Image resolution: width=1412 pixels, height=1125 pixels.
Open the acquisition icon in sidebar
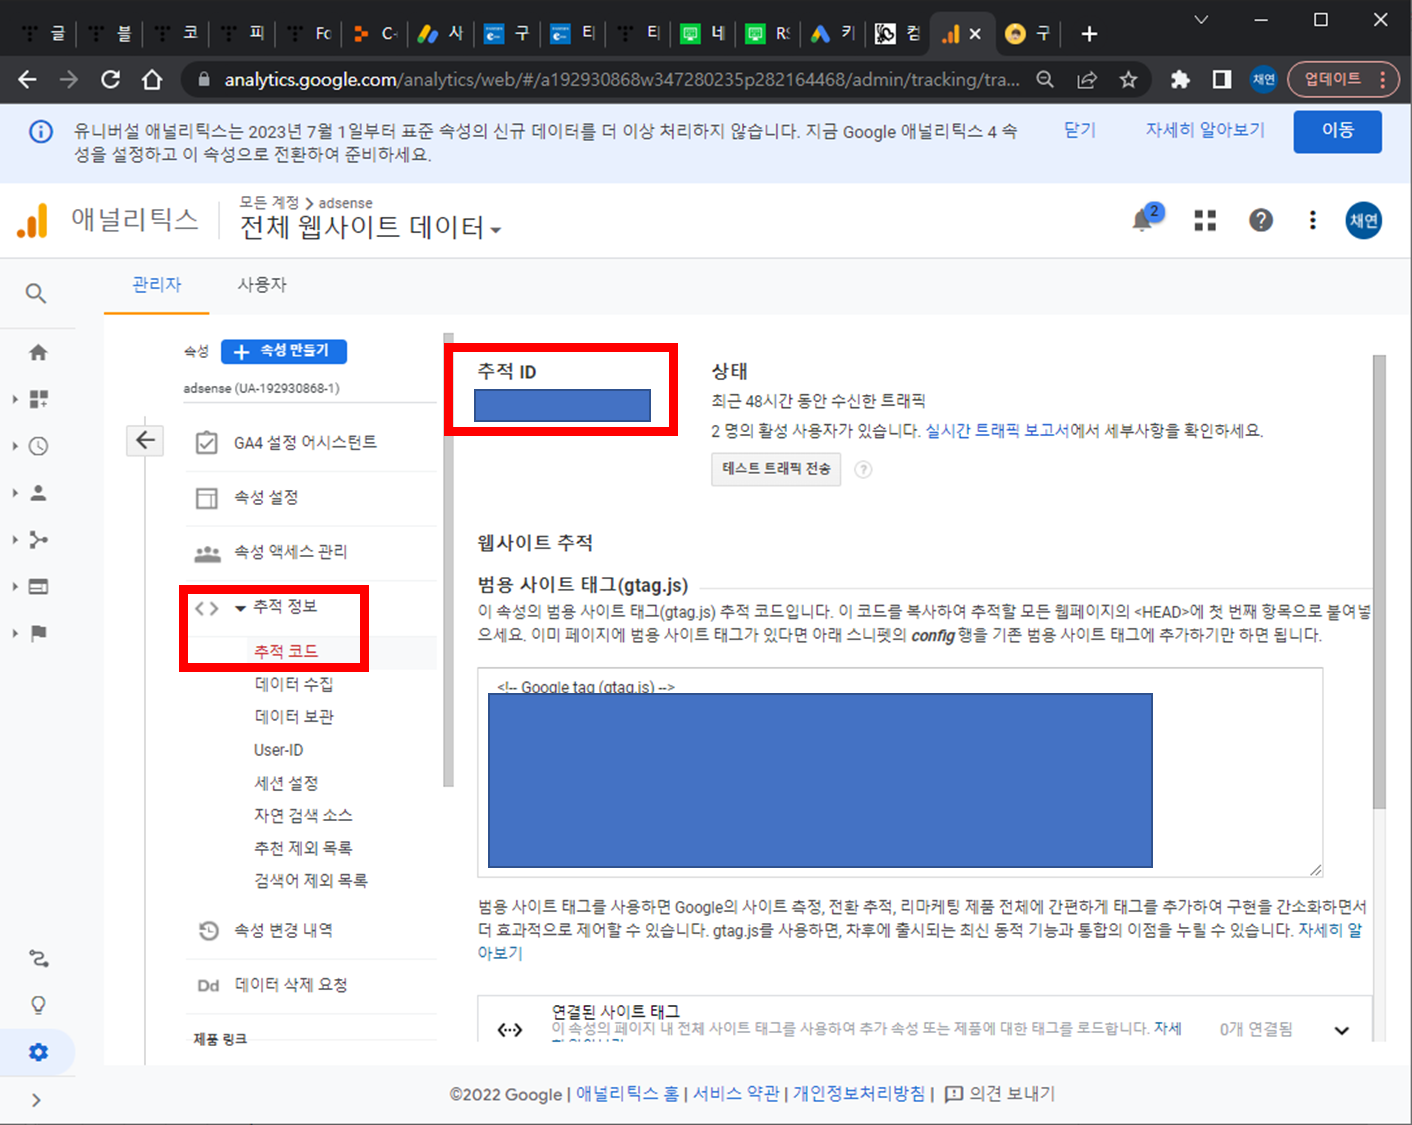click(x=38, y=540)
